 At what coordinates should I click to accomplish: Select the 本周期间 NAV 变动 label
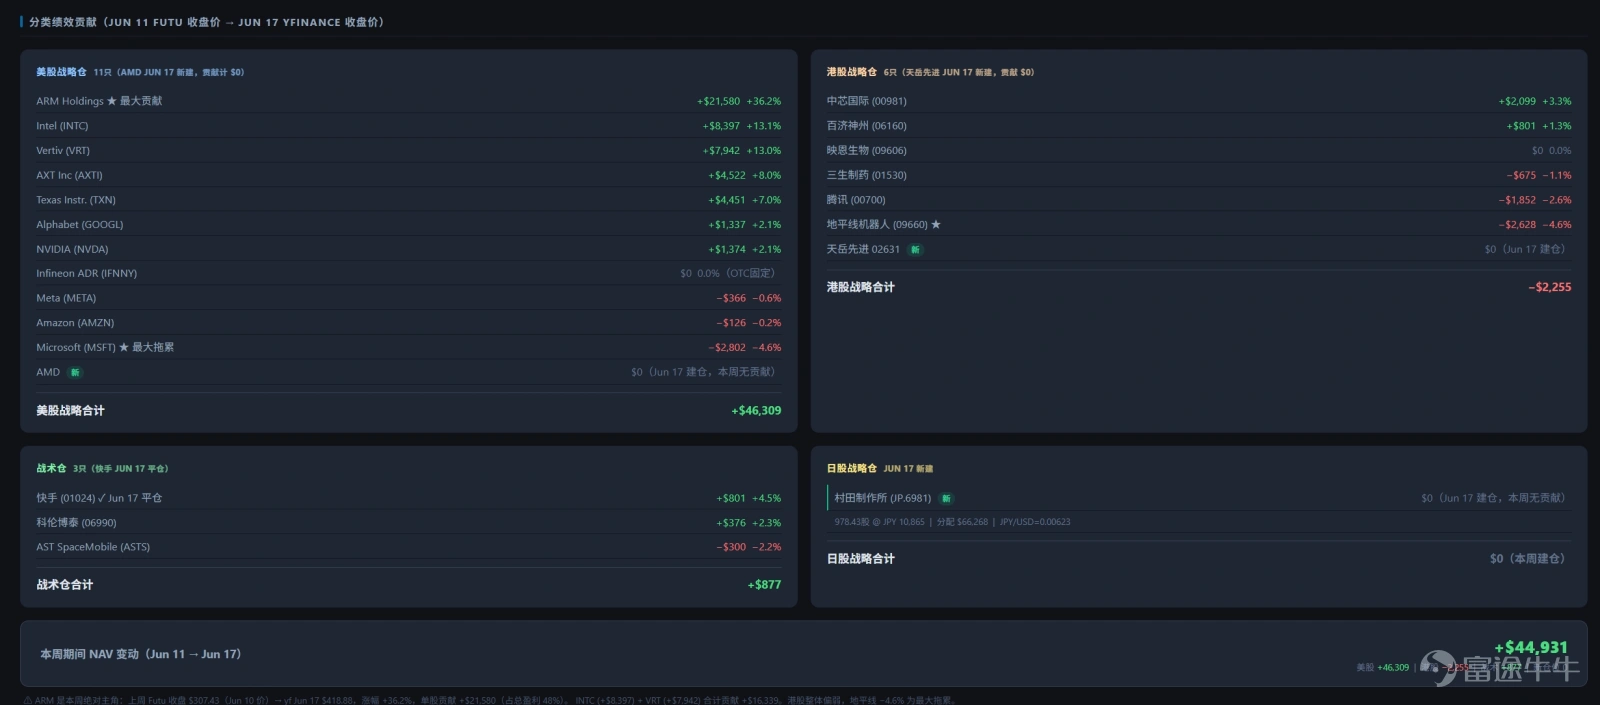pyautogui.click(x=141, y=654)
